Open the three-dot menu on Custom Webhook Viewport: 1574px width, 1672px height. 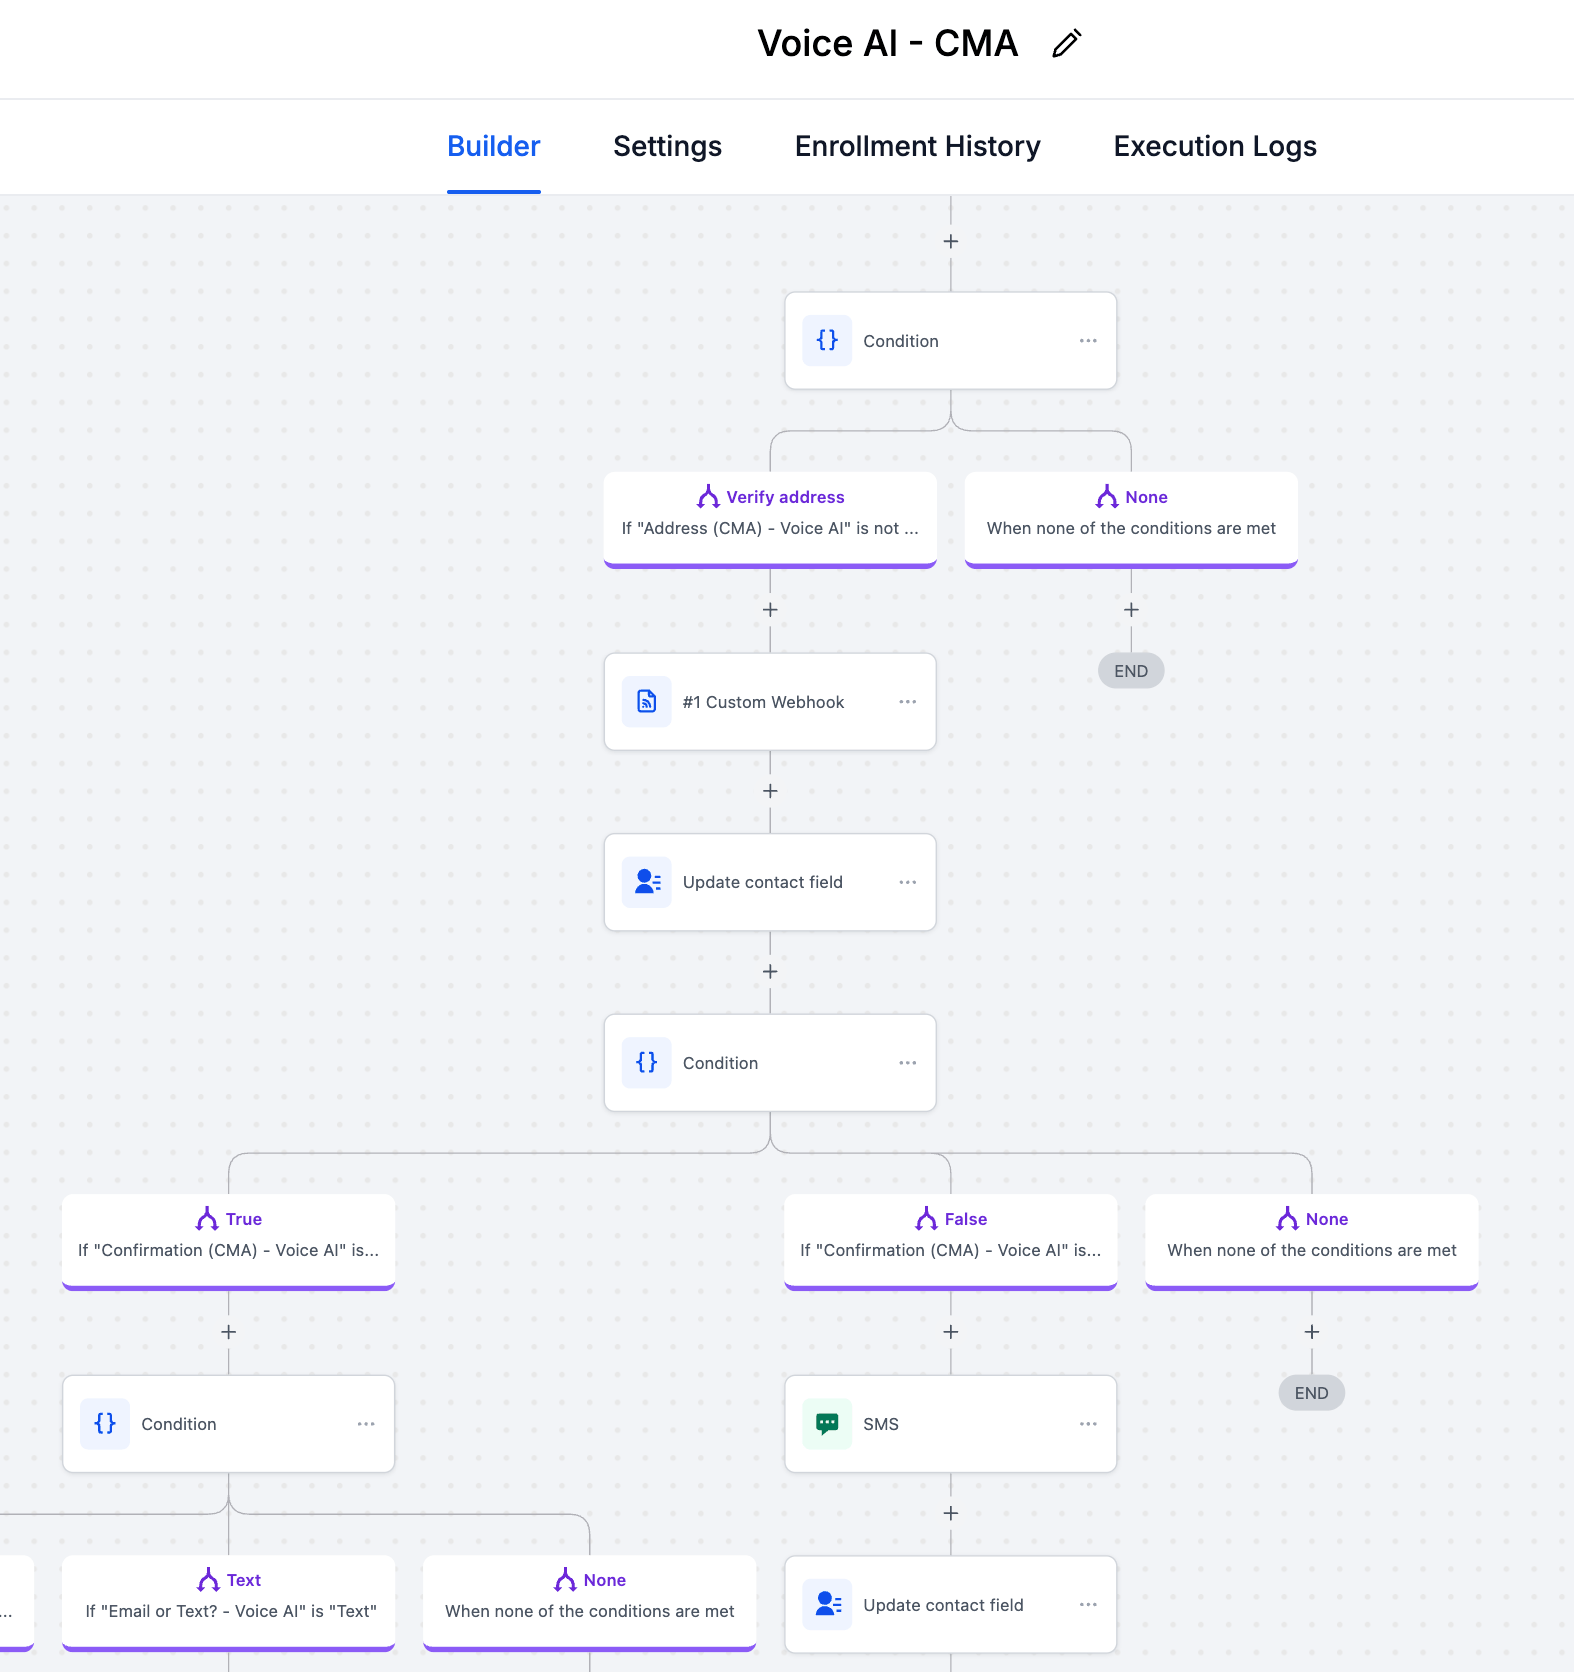[x=907, y=702]
